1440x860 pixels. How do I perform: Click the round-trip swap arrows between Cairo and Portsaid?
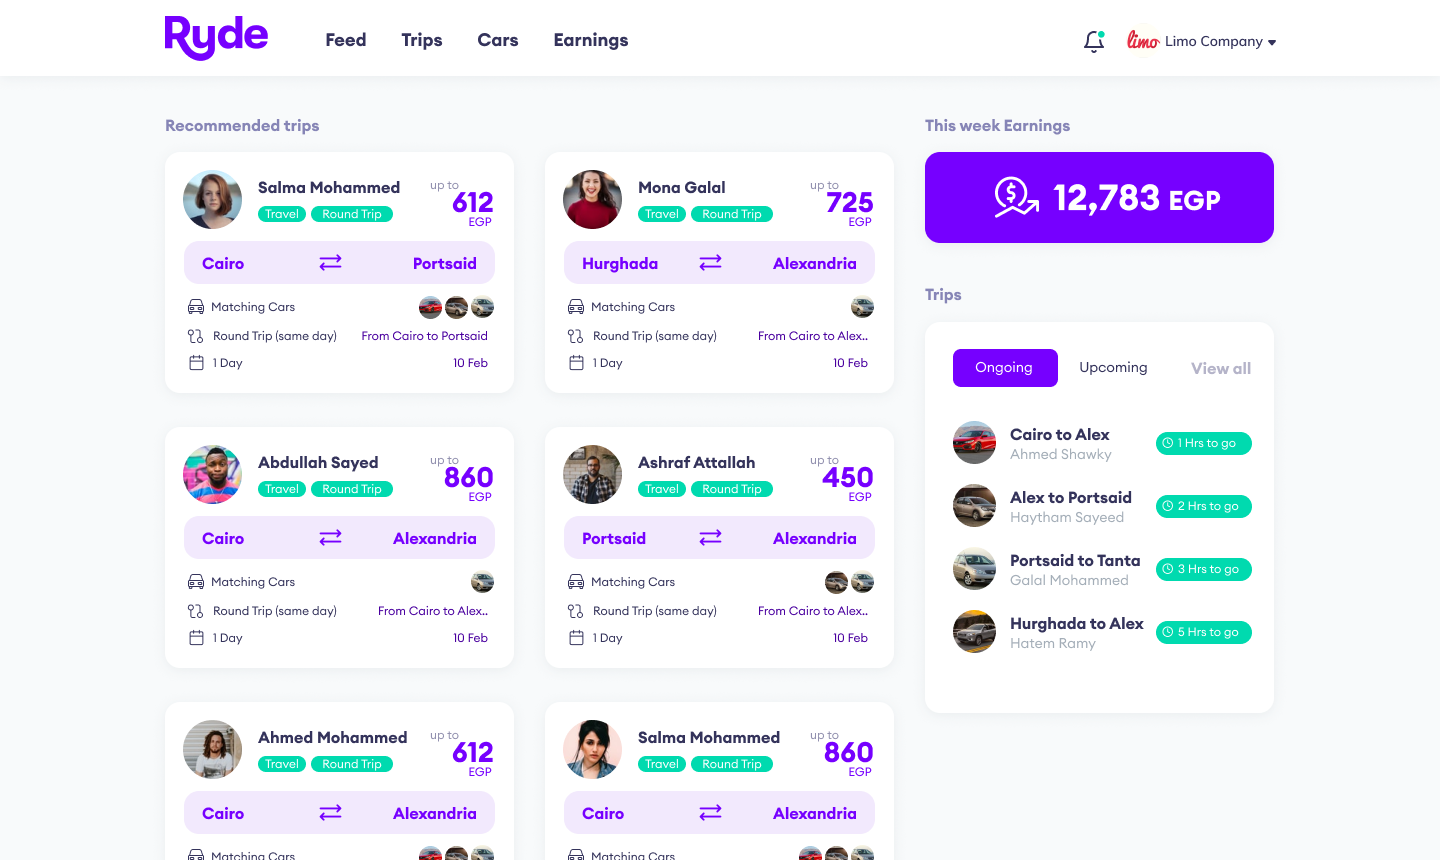(x=330, y=262)
